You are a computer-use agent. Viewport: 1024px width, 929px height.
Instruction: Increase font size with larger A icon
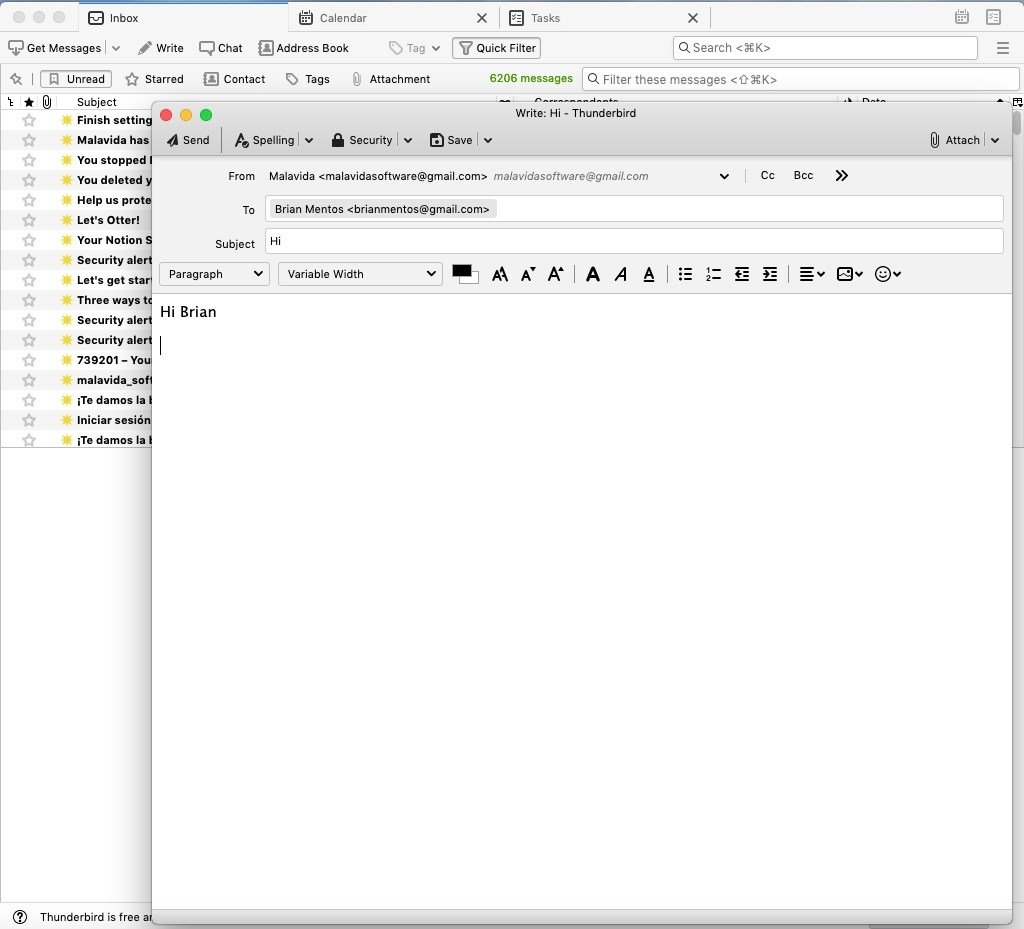(556, 274)
